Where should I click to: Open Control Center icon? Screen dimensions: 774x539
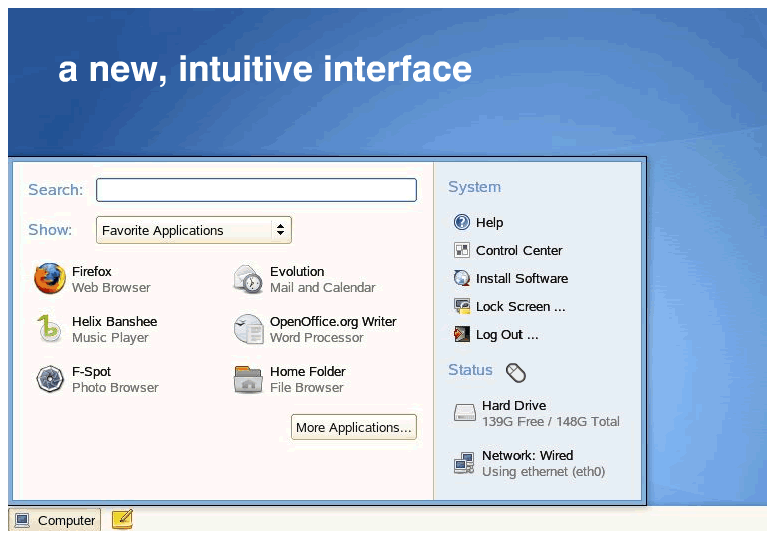point(461,251)
